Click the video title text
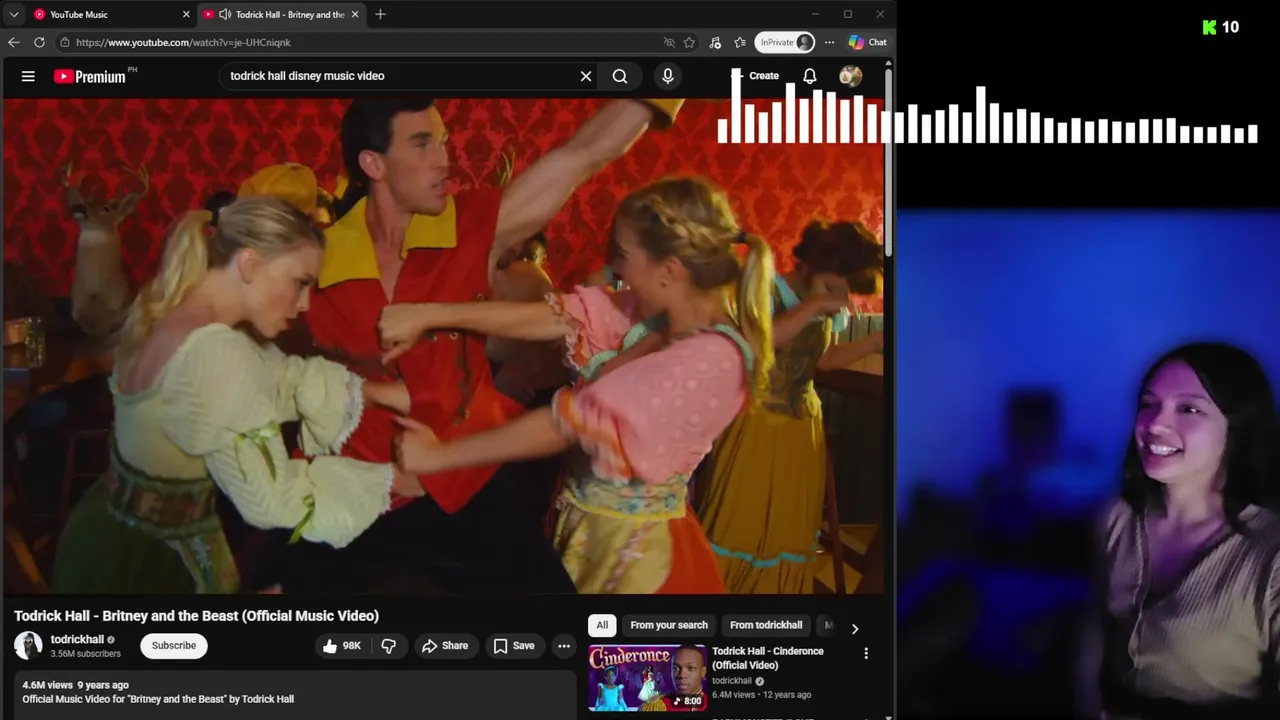 click(x=196, y=616)
